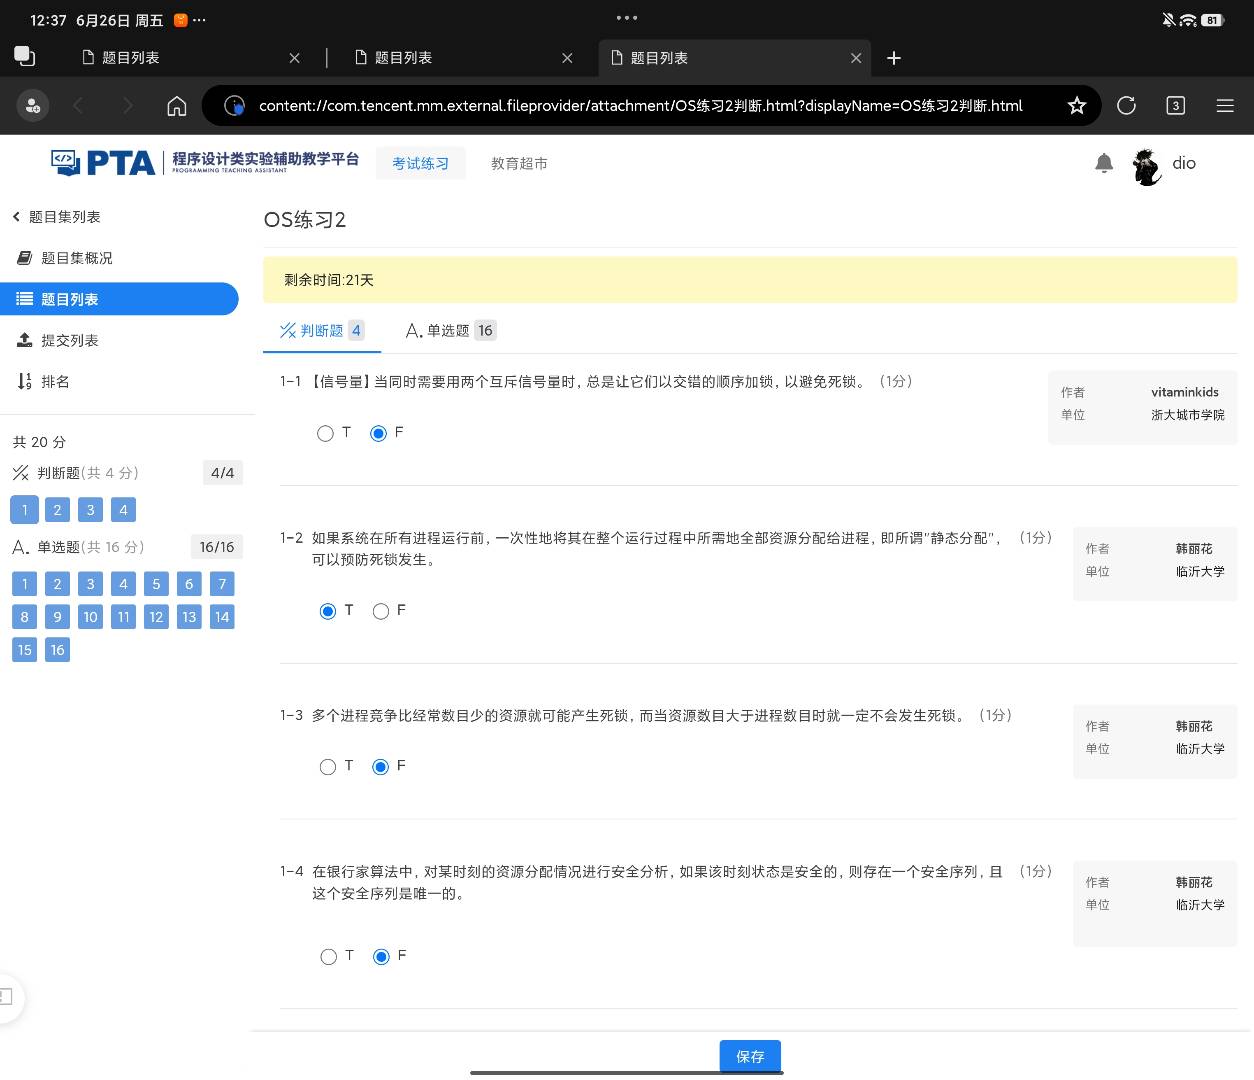Screen dimensions: 1254x1080
Task: Jump to 判断题 question 2
Action: coord(57,510)
